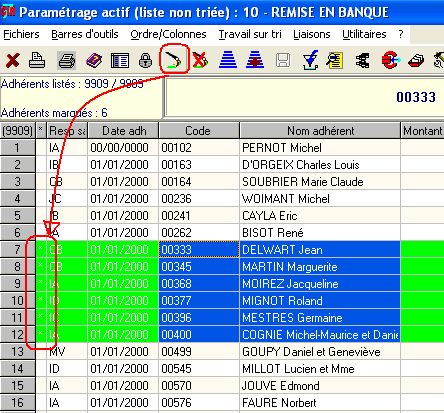Toggle the mark star on row 11 MESTRES
The image size is (444, 413).
point(41,317)
